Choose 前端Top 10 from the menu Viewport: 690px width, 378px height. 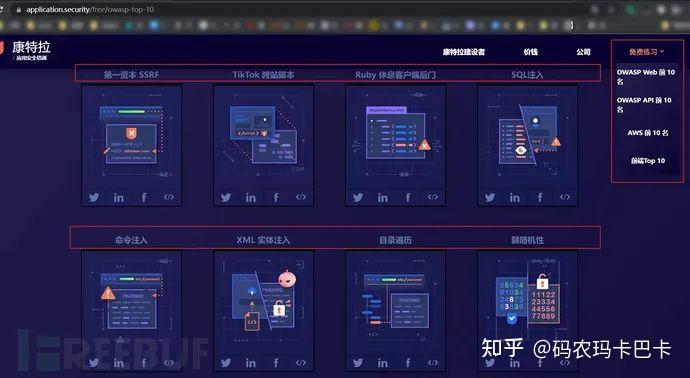pyautogui.click(x=648, y=161)
